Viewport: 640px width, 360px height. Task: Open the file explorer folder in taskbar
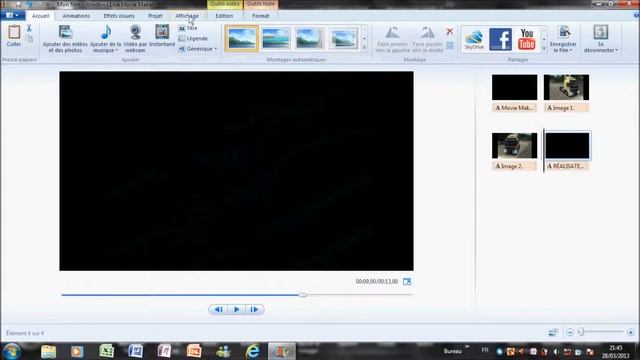pyautogui.click(x=48, y=351)
